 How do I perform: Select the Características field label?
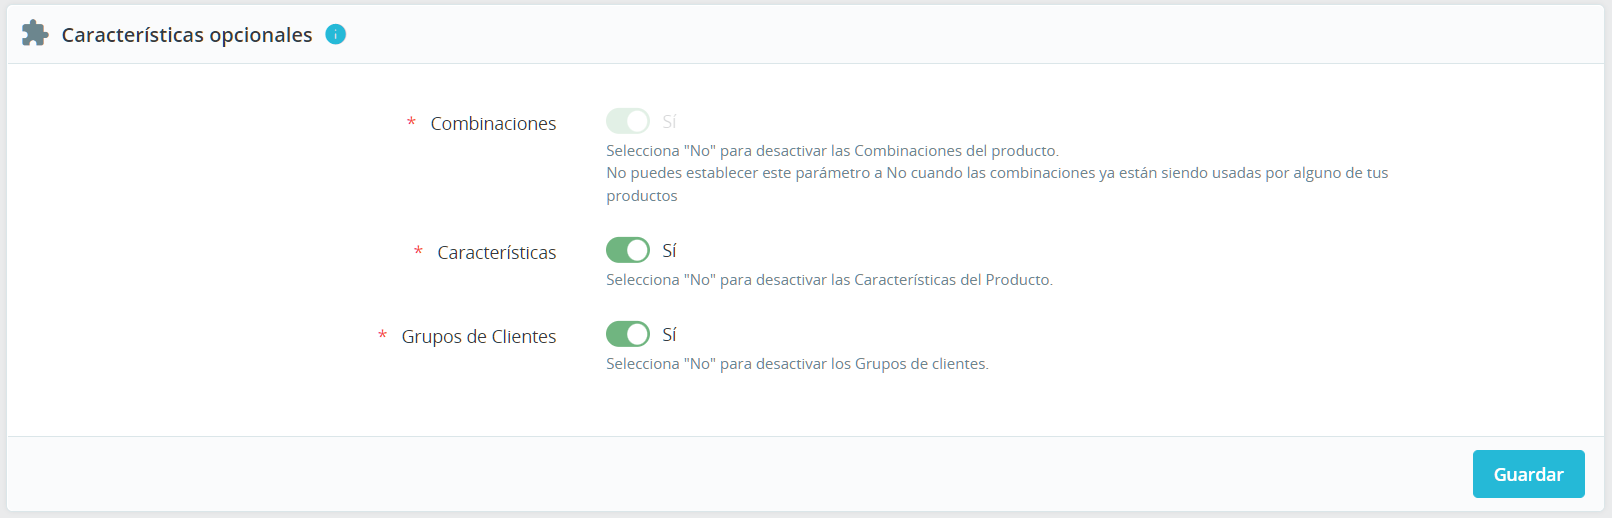(x=496, y=252)
